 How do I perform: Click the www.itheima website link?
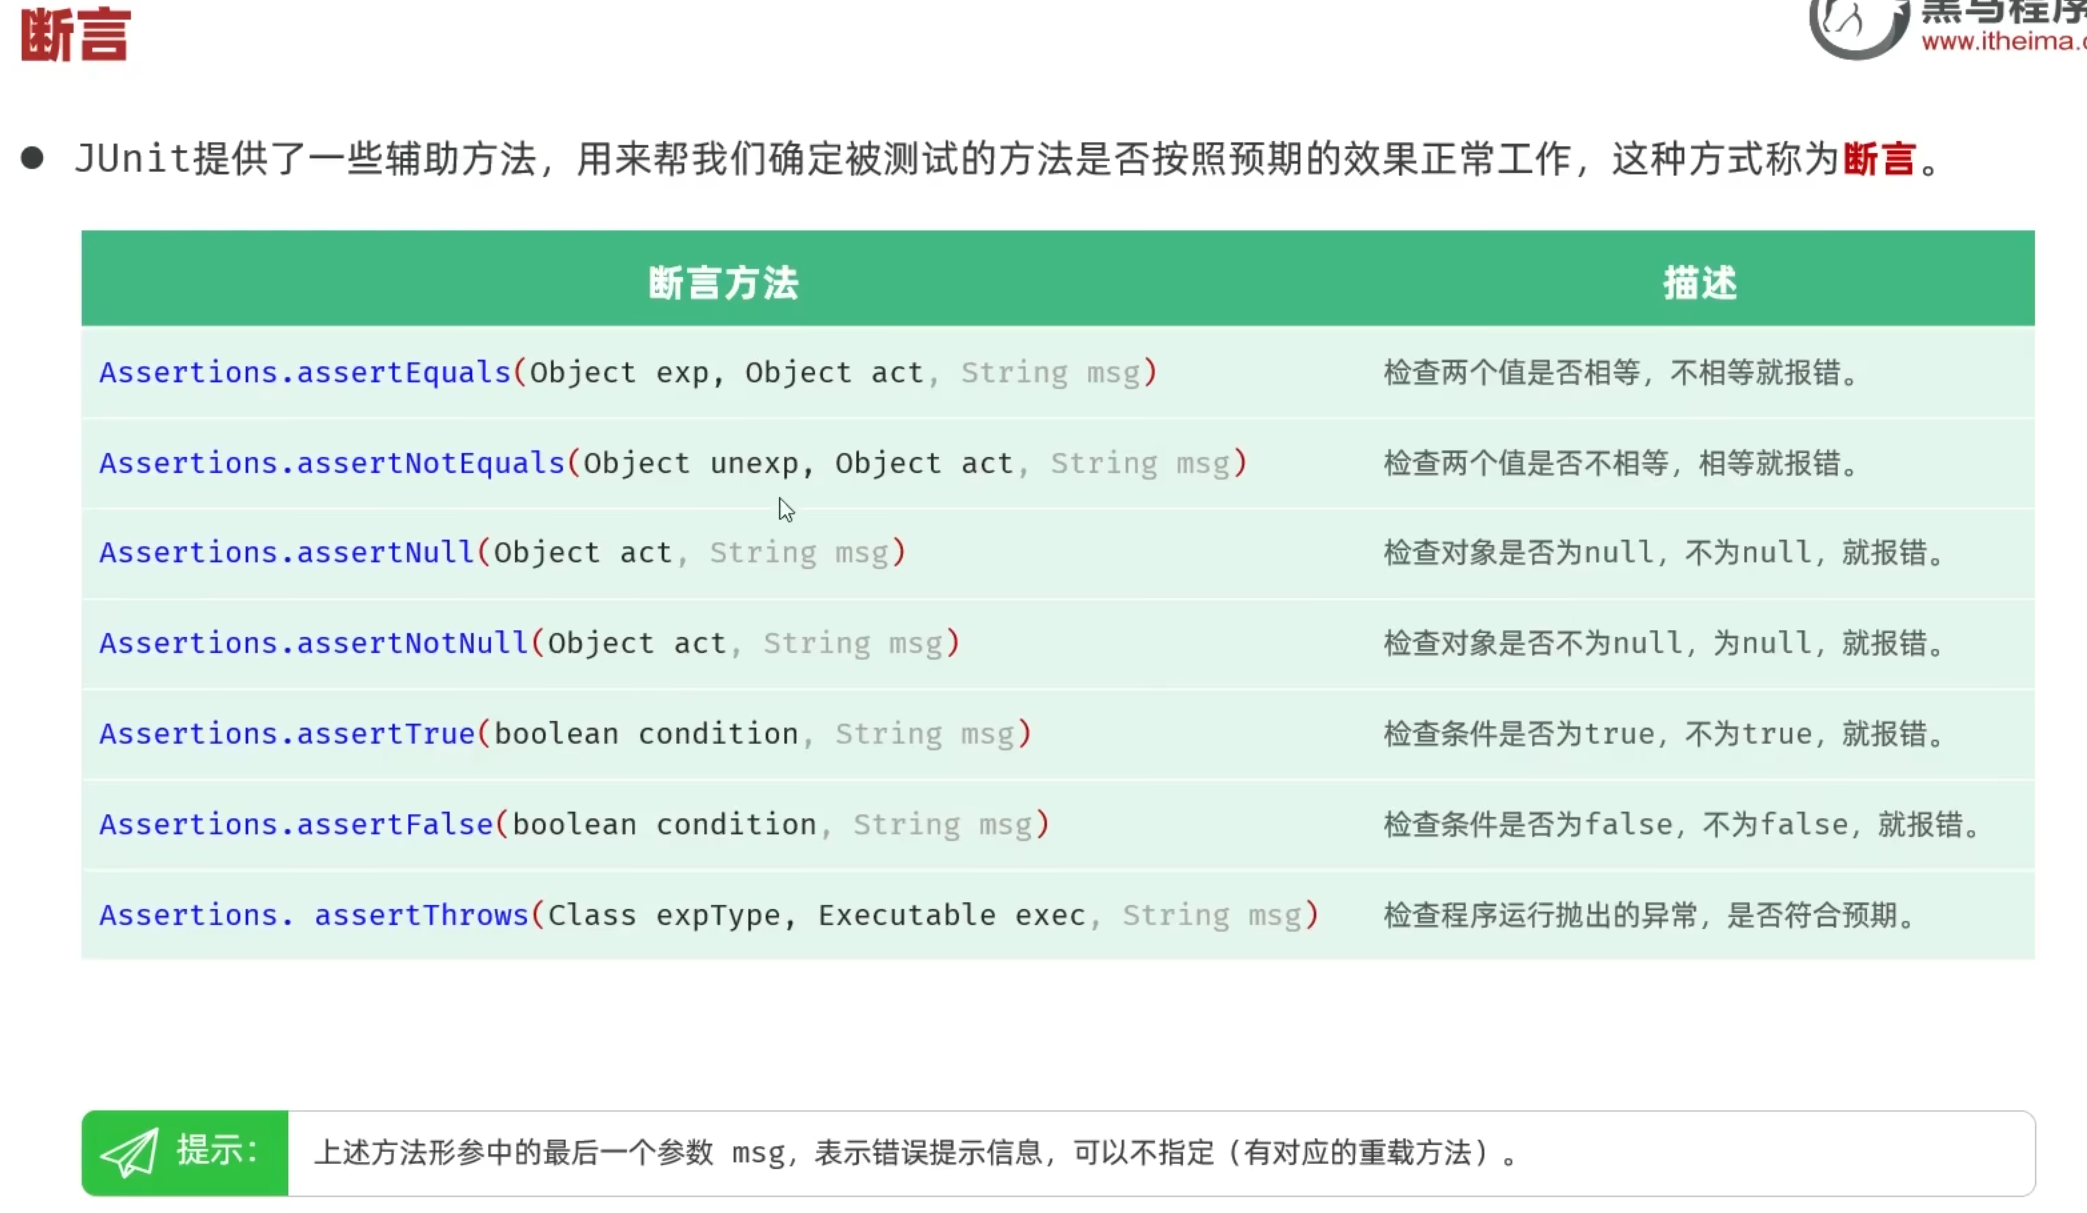pyautogui.click(x=2002, y=41)
